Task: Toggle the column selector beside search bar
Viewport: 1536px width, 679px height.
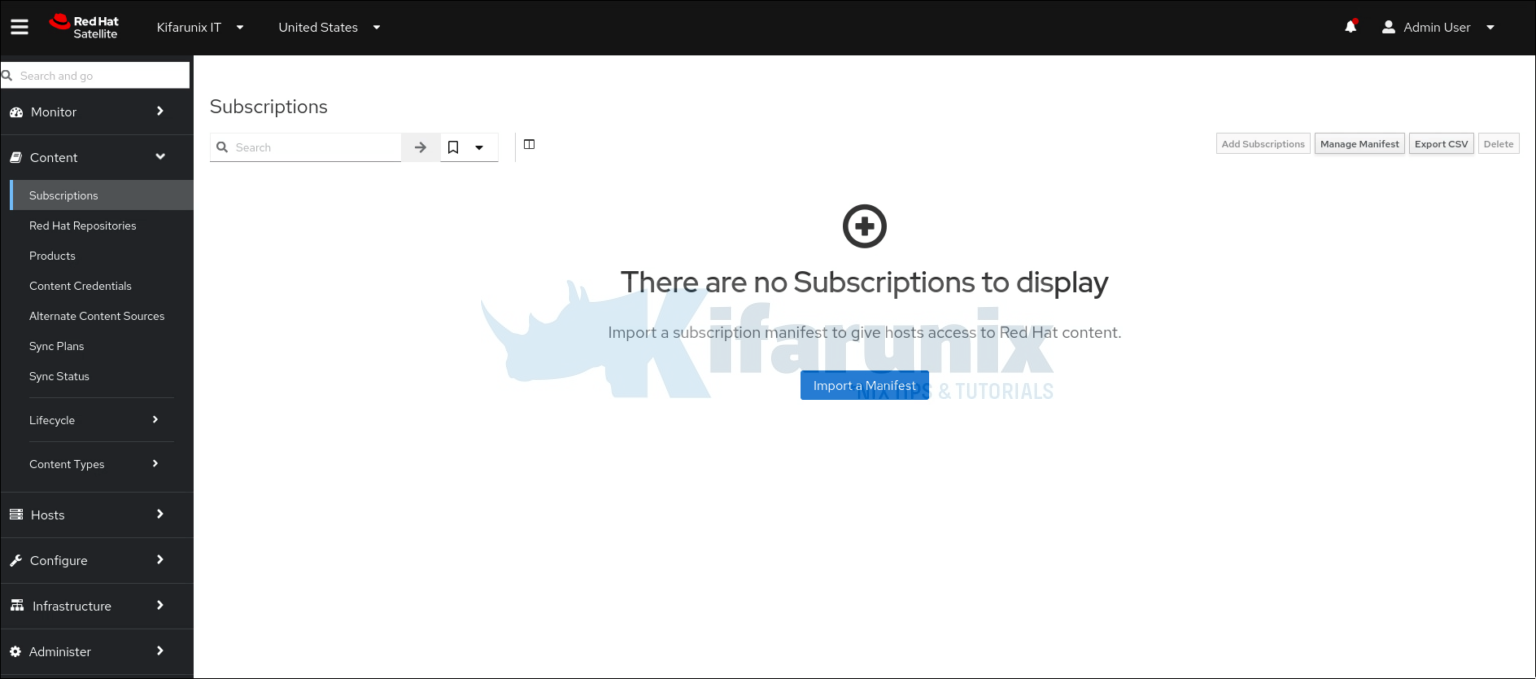Action: click(x=529, y=145)
